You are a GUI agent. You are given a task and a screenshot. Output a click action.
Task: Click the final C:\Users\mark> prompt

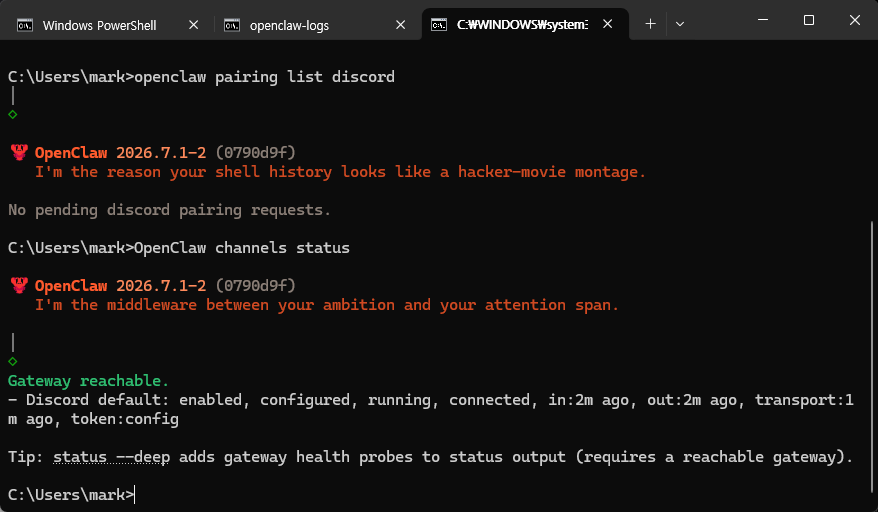tap(71, 495)
